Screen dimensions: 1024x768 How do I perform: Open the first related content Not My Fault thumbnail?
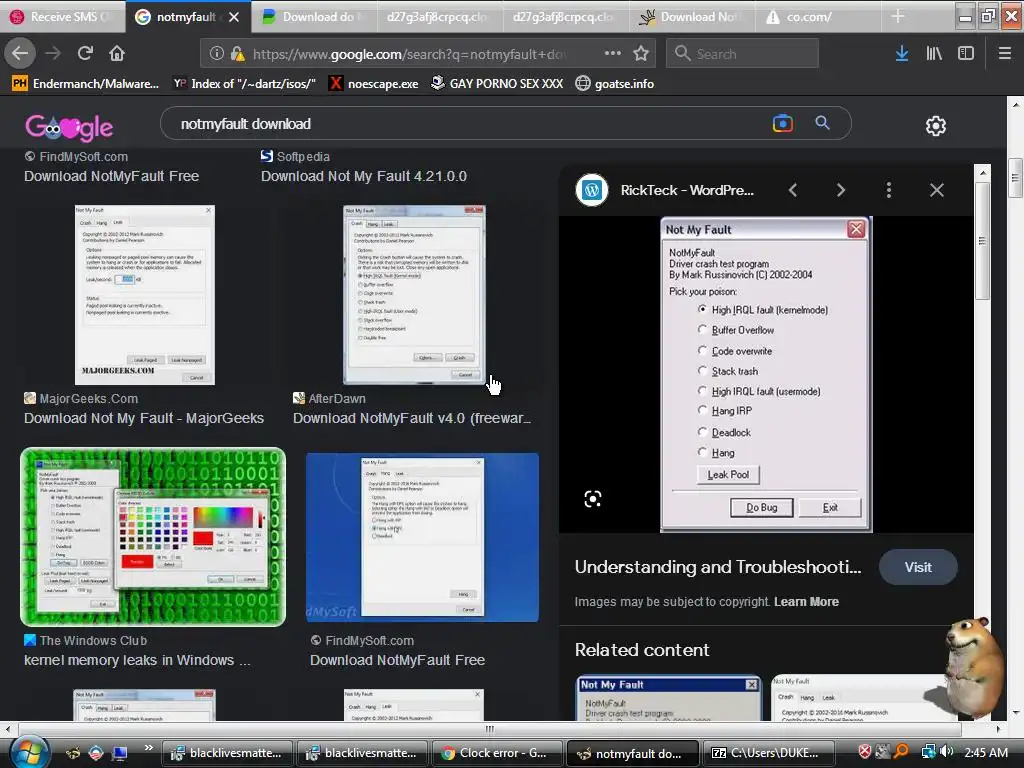(669, 698)
